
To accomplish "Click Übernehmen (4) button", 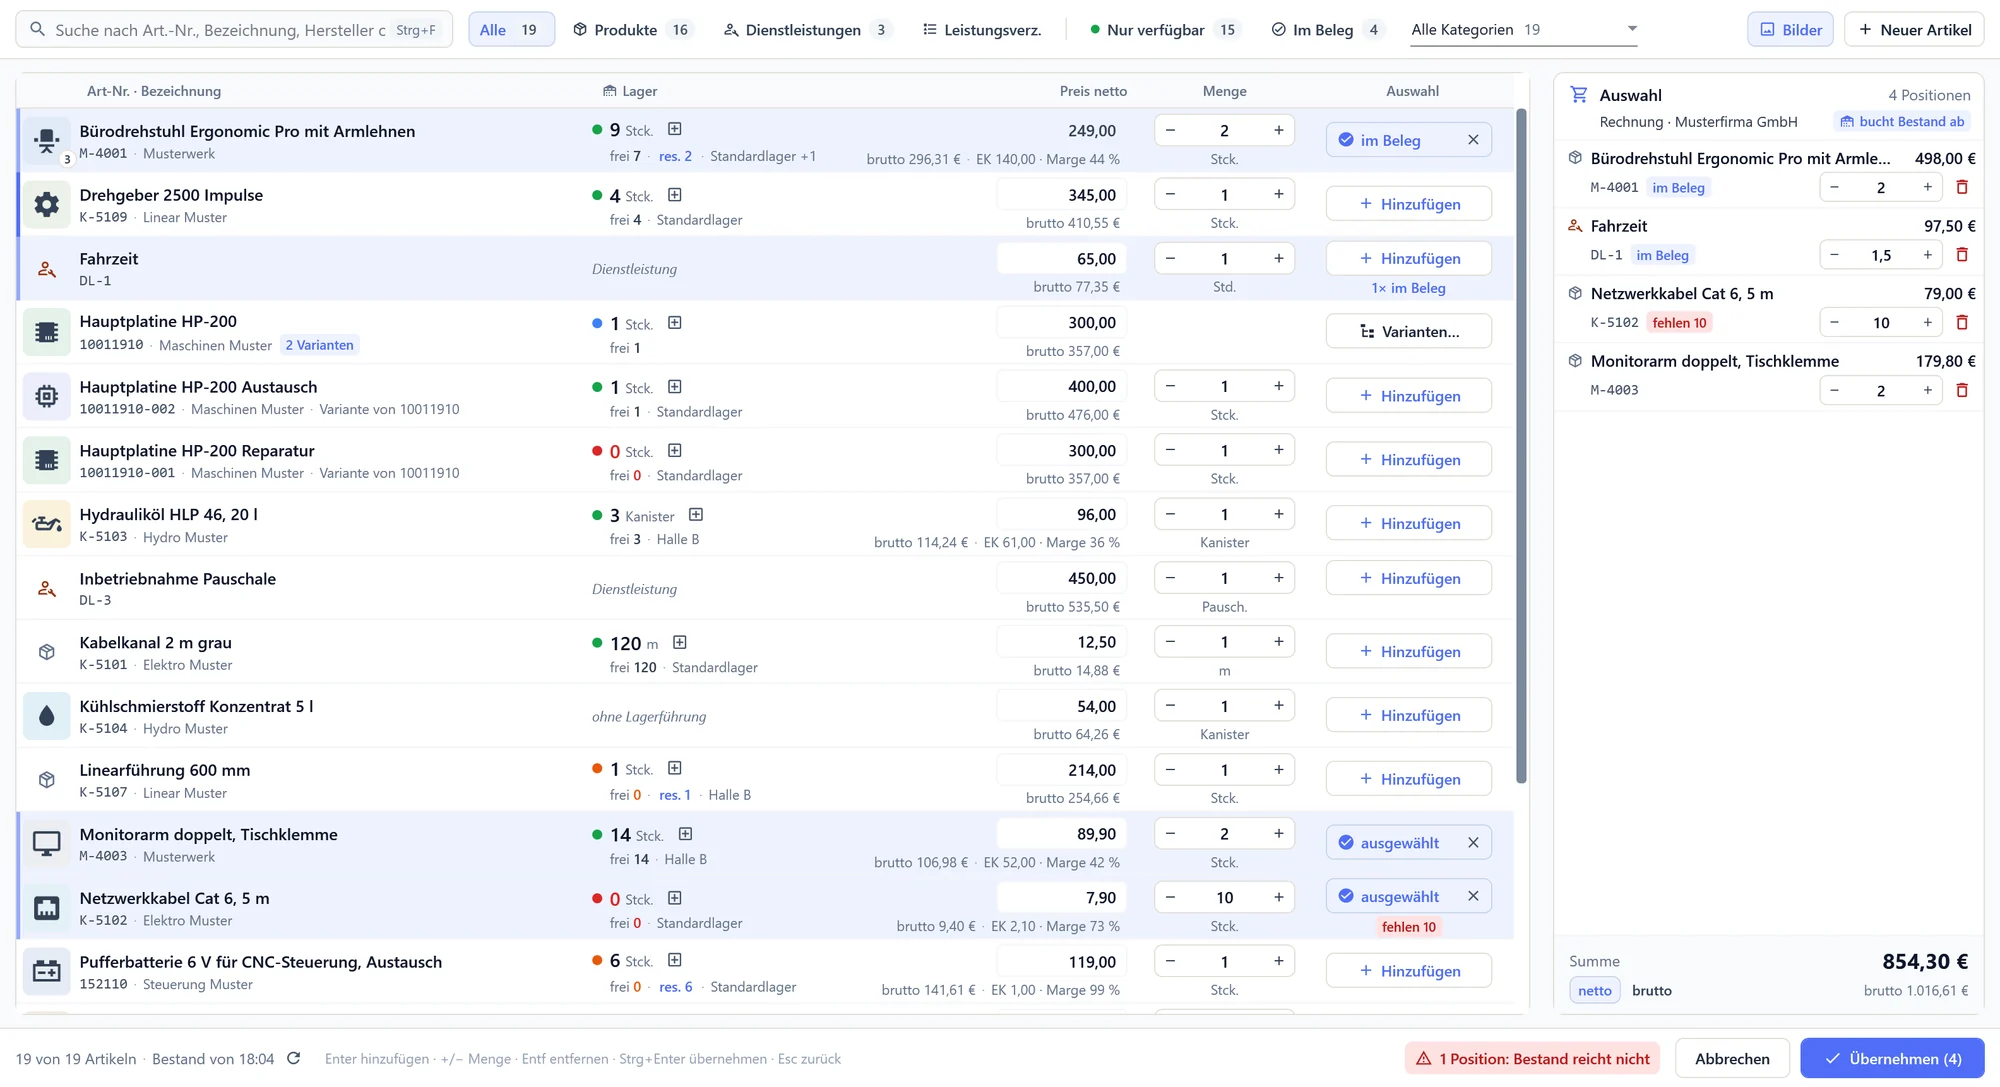I will click(1892, 1058).
